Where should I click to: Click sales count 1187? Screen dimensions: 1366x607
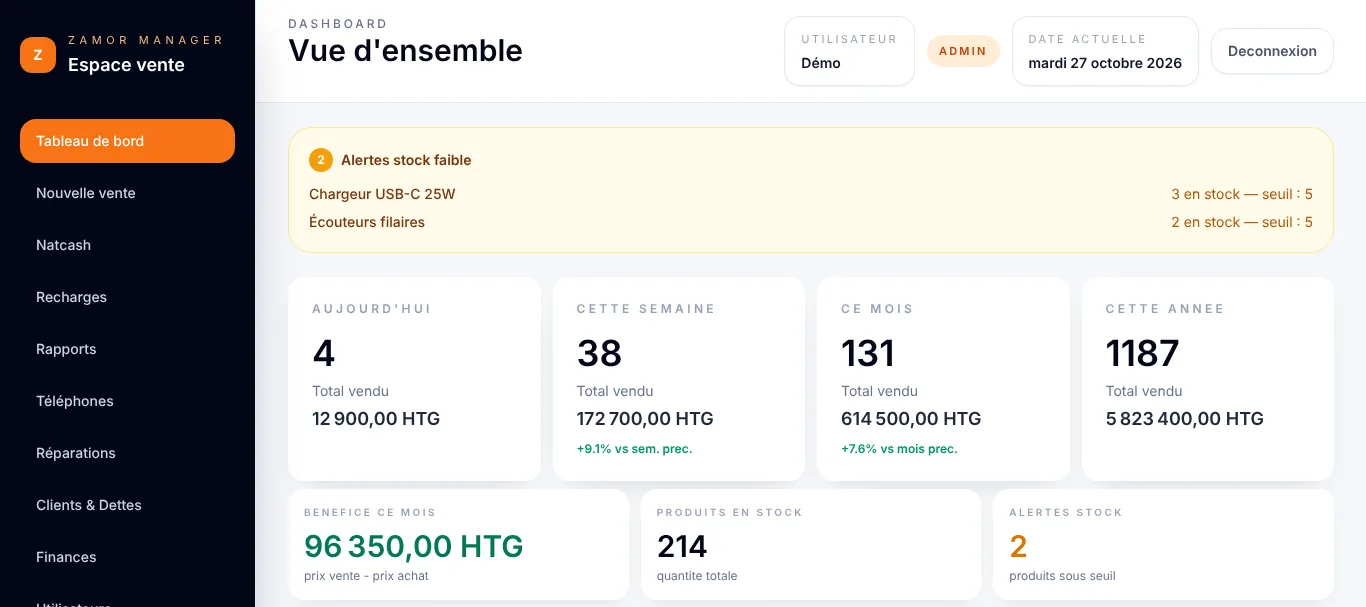click(1142, 354)
